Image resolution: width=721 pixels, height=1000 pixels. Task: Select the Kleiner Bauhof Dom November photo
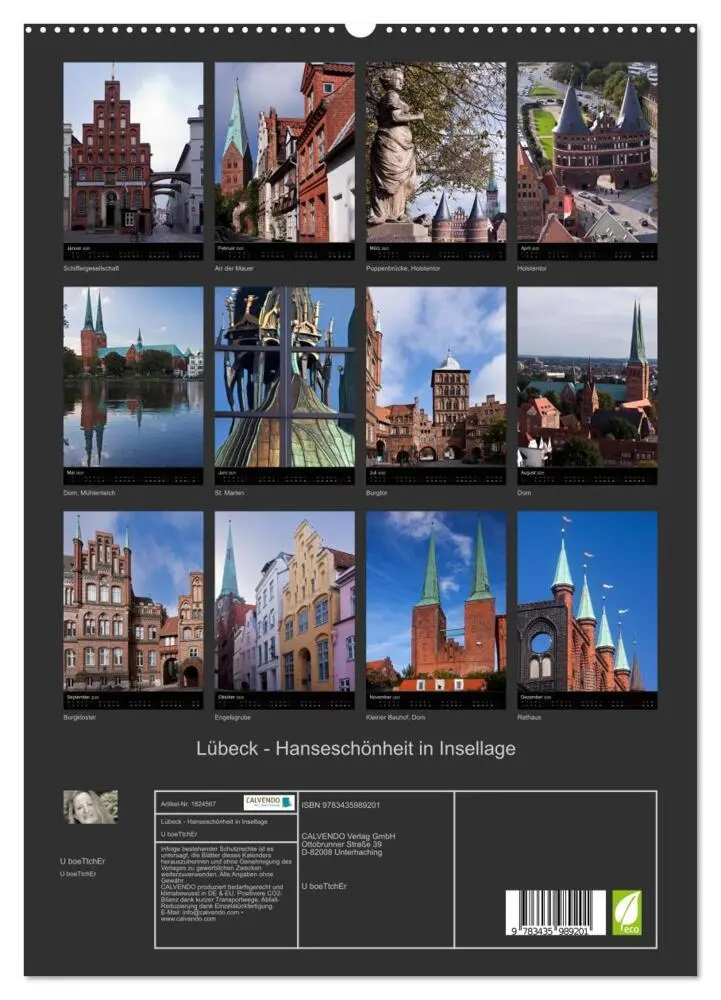click(x=436, y=601)
